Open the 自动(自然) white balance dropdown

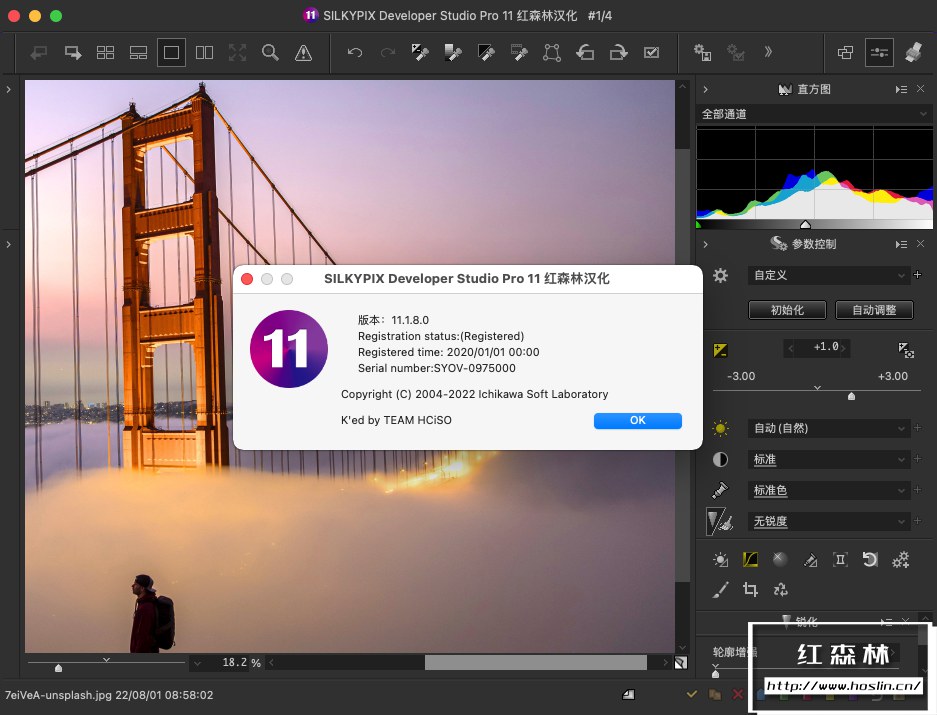click(828, 428)
